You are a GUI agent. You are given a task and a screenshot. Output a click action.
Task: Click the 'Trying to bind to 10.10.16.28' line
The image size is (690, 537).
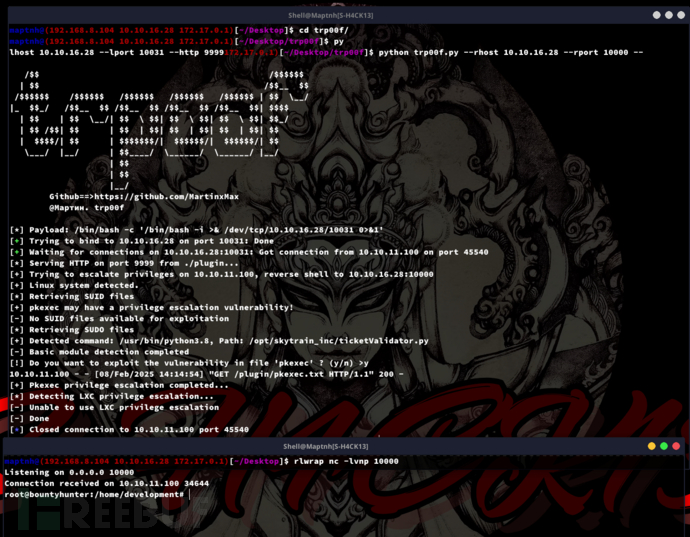[x=142, y=241]
